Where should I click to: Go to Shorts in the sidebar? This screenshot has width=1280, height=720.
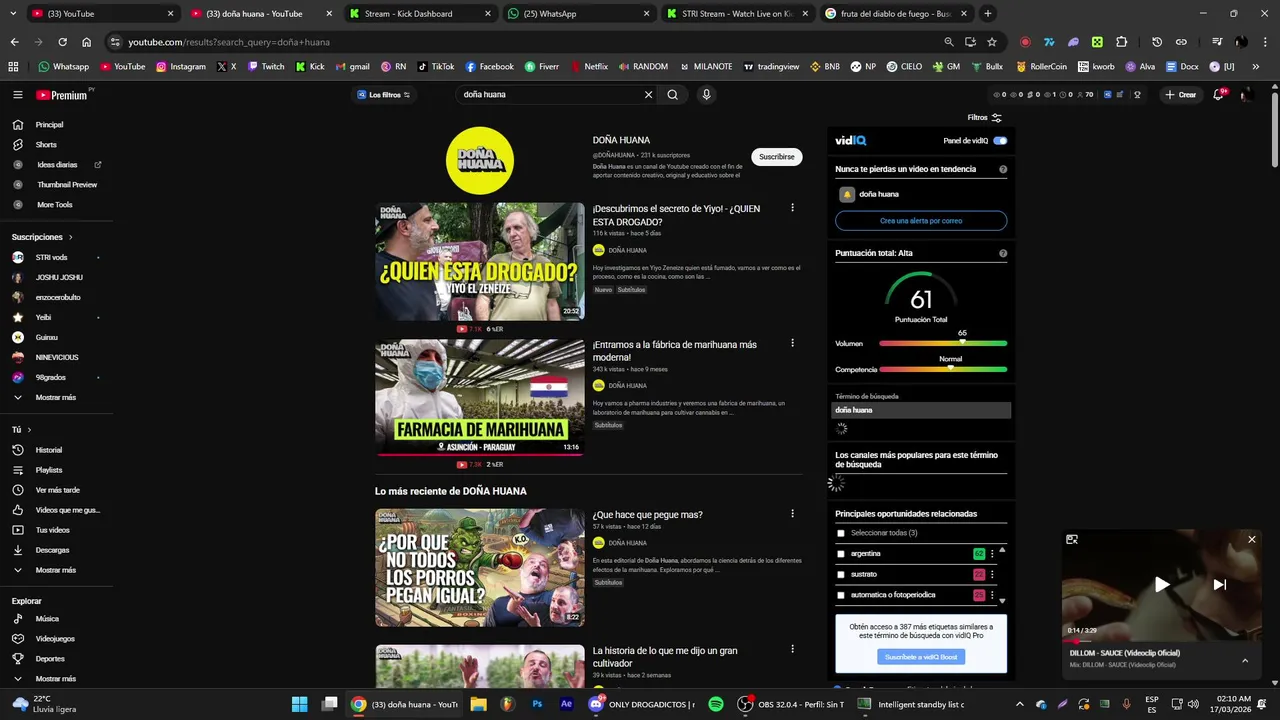click(x=46, y=145)
